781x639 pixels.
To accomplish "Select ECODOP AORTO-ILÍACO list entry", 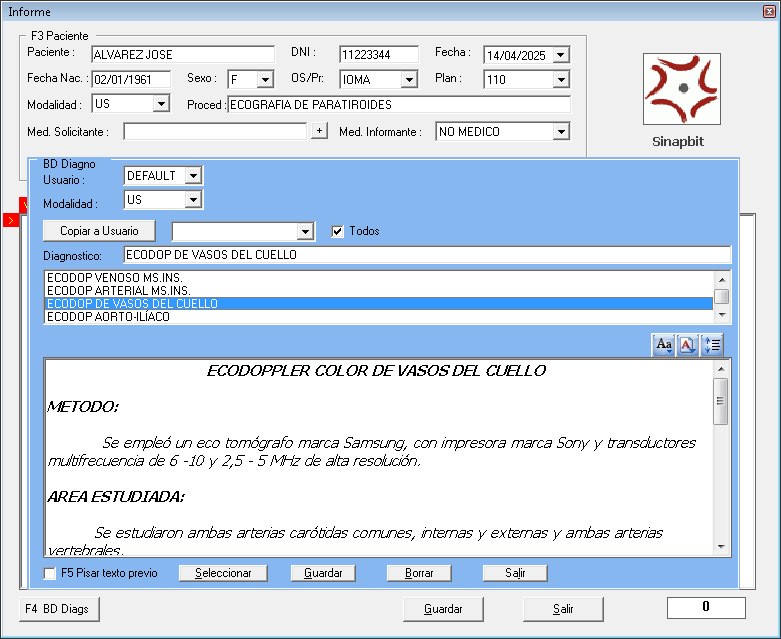I will (108, 317).
